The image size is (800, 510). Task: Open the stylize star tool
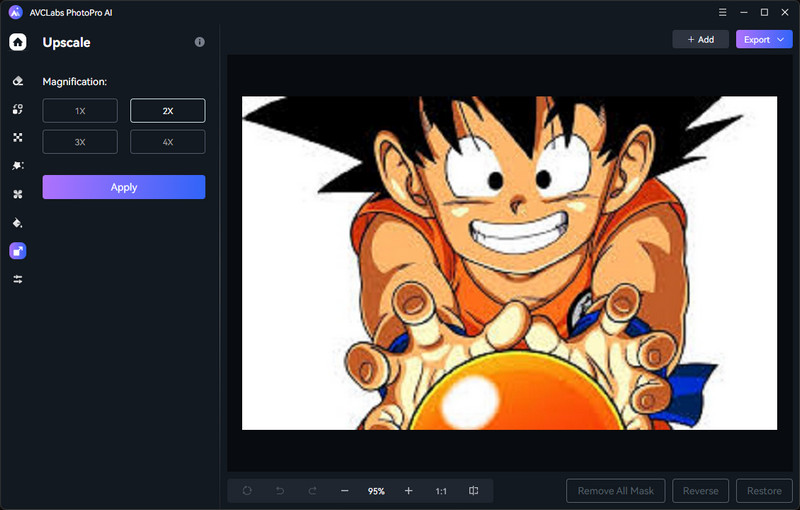[x=18, y=166]
